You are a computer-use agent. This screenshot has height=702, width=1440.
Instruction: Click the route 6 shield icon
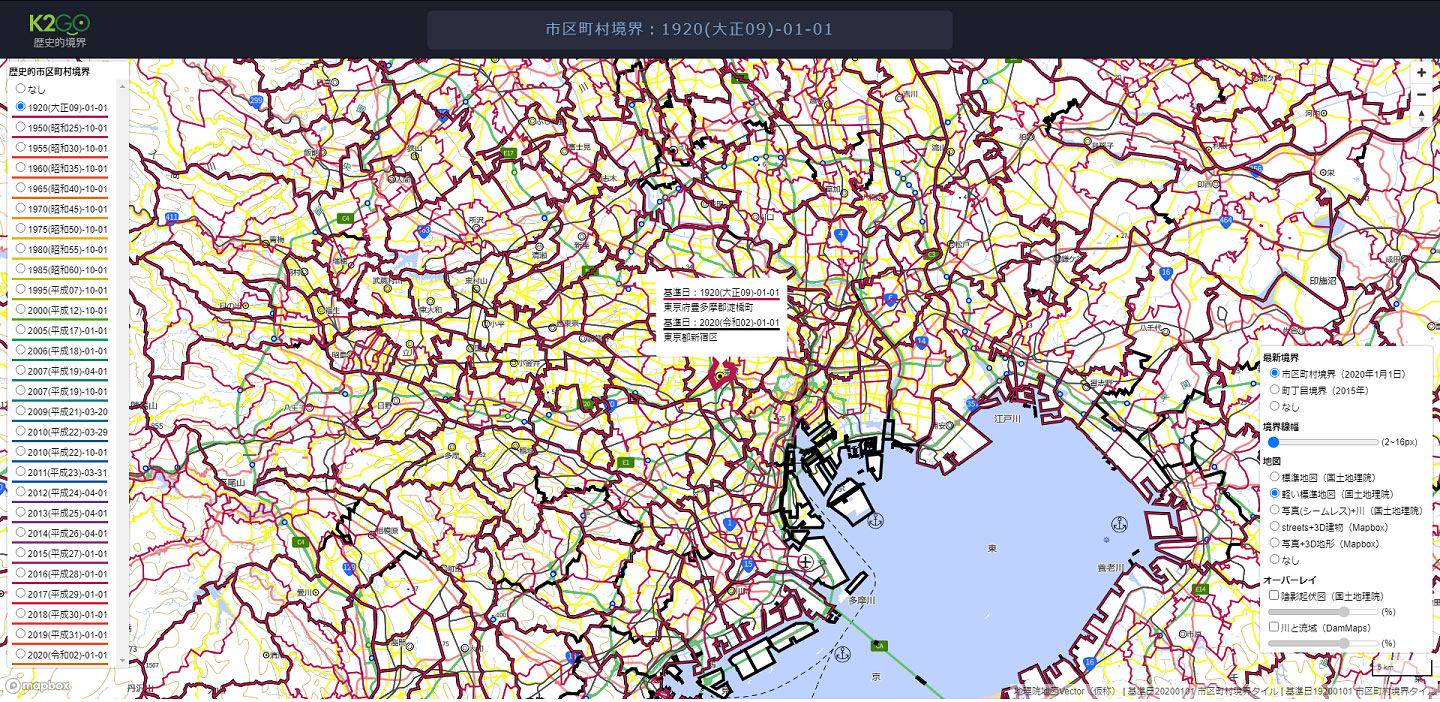(890, 299)
